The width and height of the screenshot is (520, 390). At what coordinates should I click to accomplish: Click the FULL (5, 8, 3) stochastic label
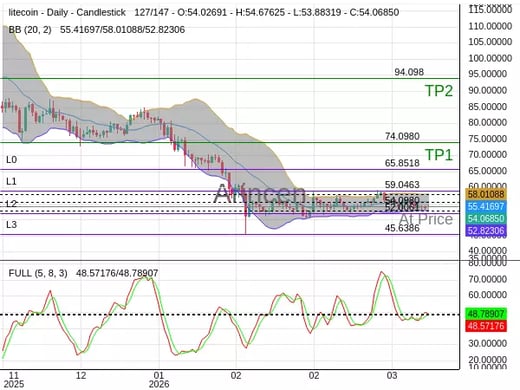tap(38, 274)
